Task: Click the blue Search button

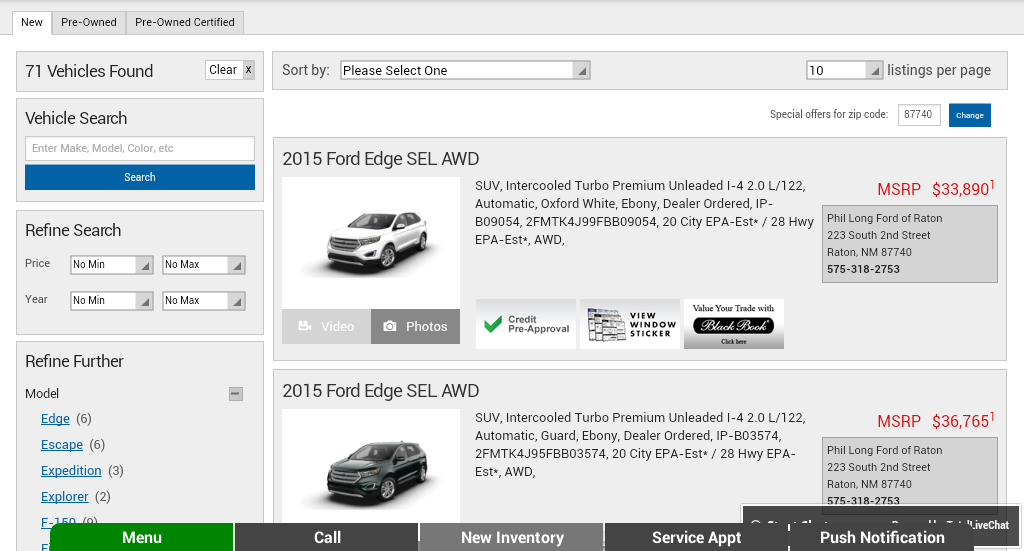Action: click(140, 177)
